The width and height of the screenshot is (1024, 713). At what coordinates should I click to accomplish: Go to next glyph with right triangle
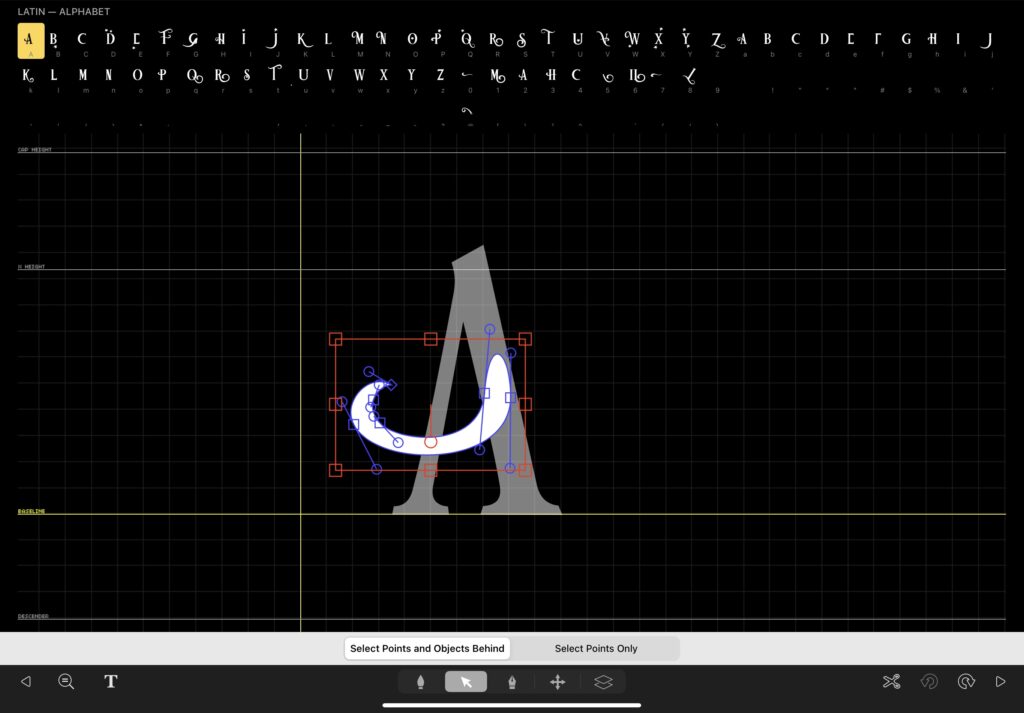tap(1000, 682)
